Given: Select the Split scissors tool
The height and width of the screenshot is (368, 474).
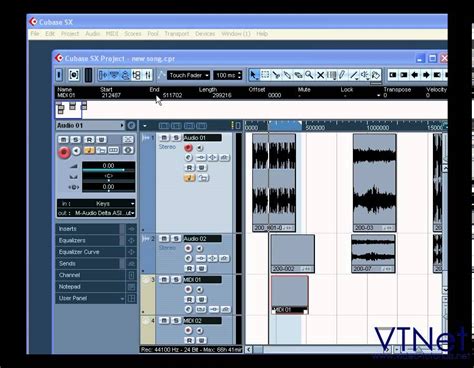Looking at the screenshot, I should tap(276, 75).
